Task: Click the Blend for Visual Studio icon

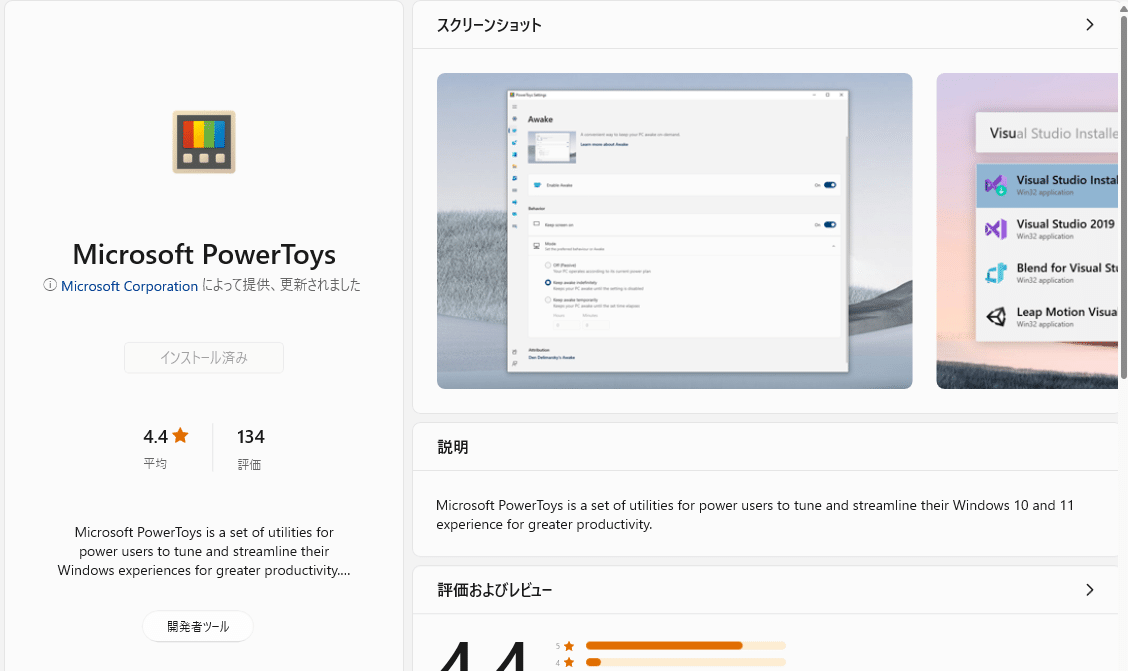Action: pos(995,273)
